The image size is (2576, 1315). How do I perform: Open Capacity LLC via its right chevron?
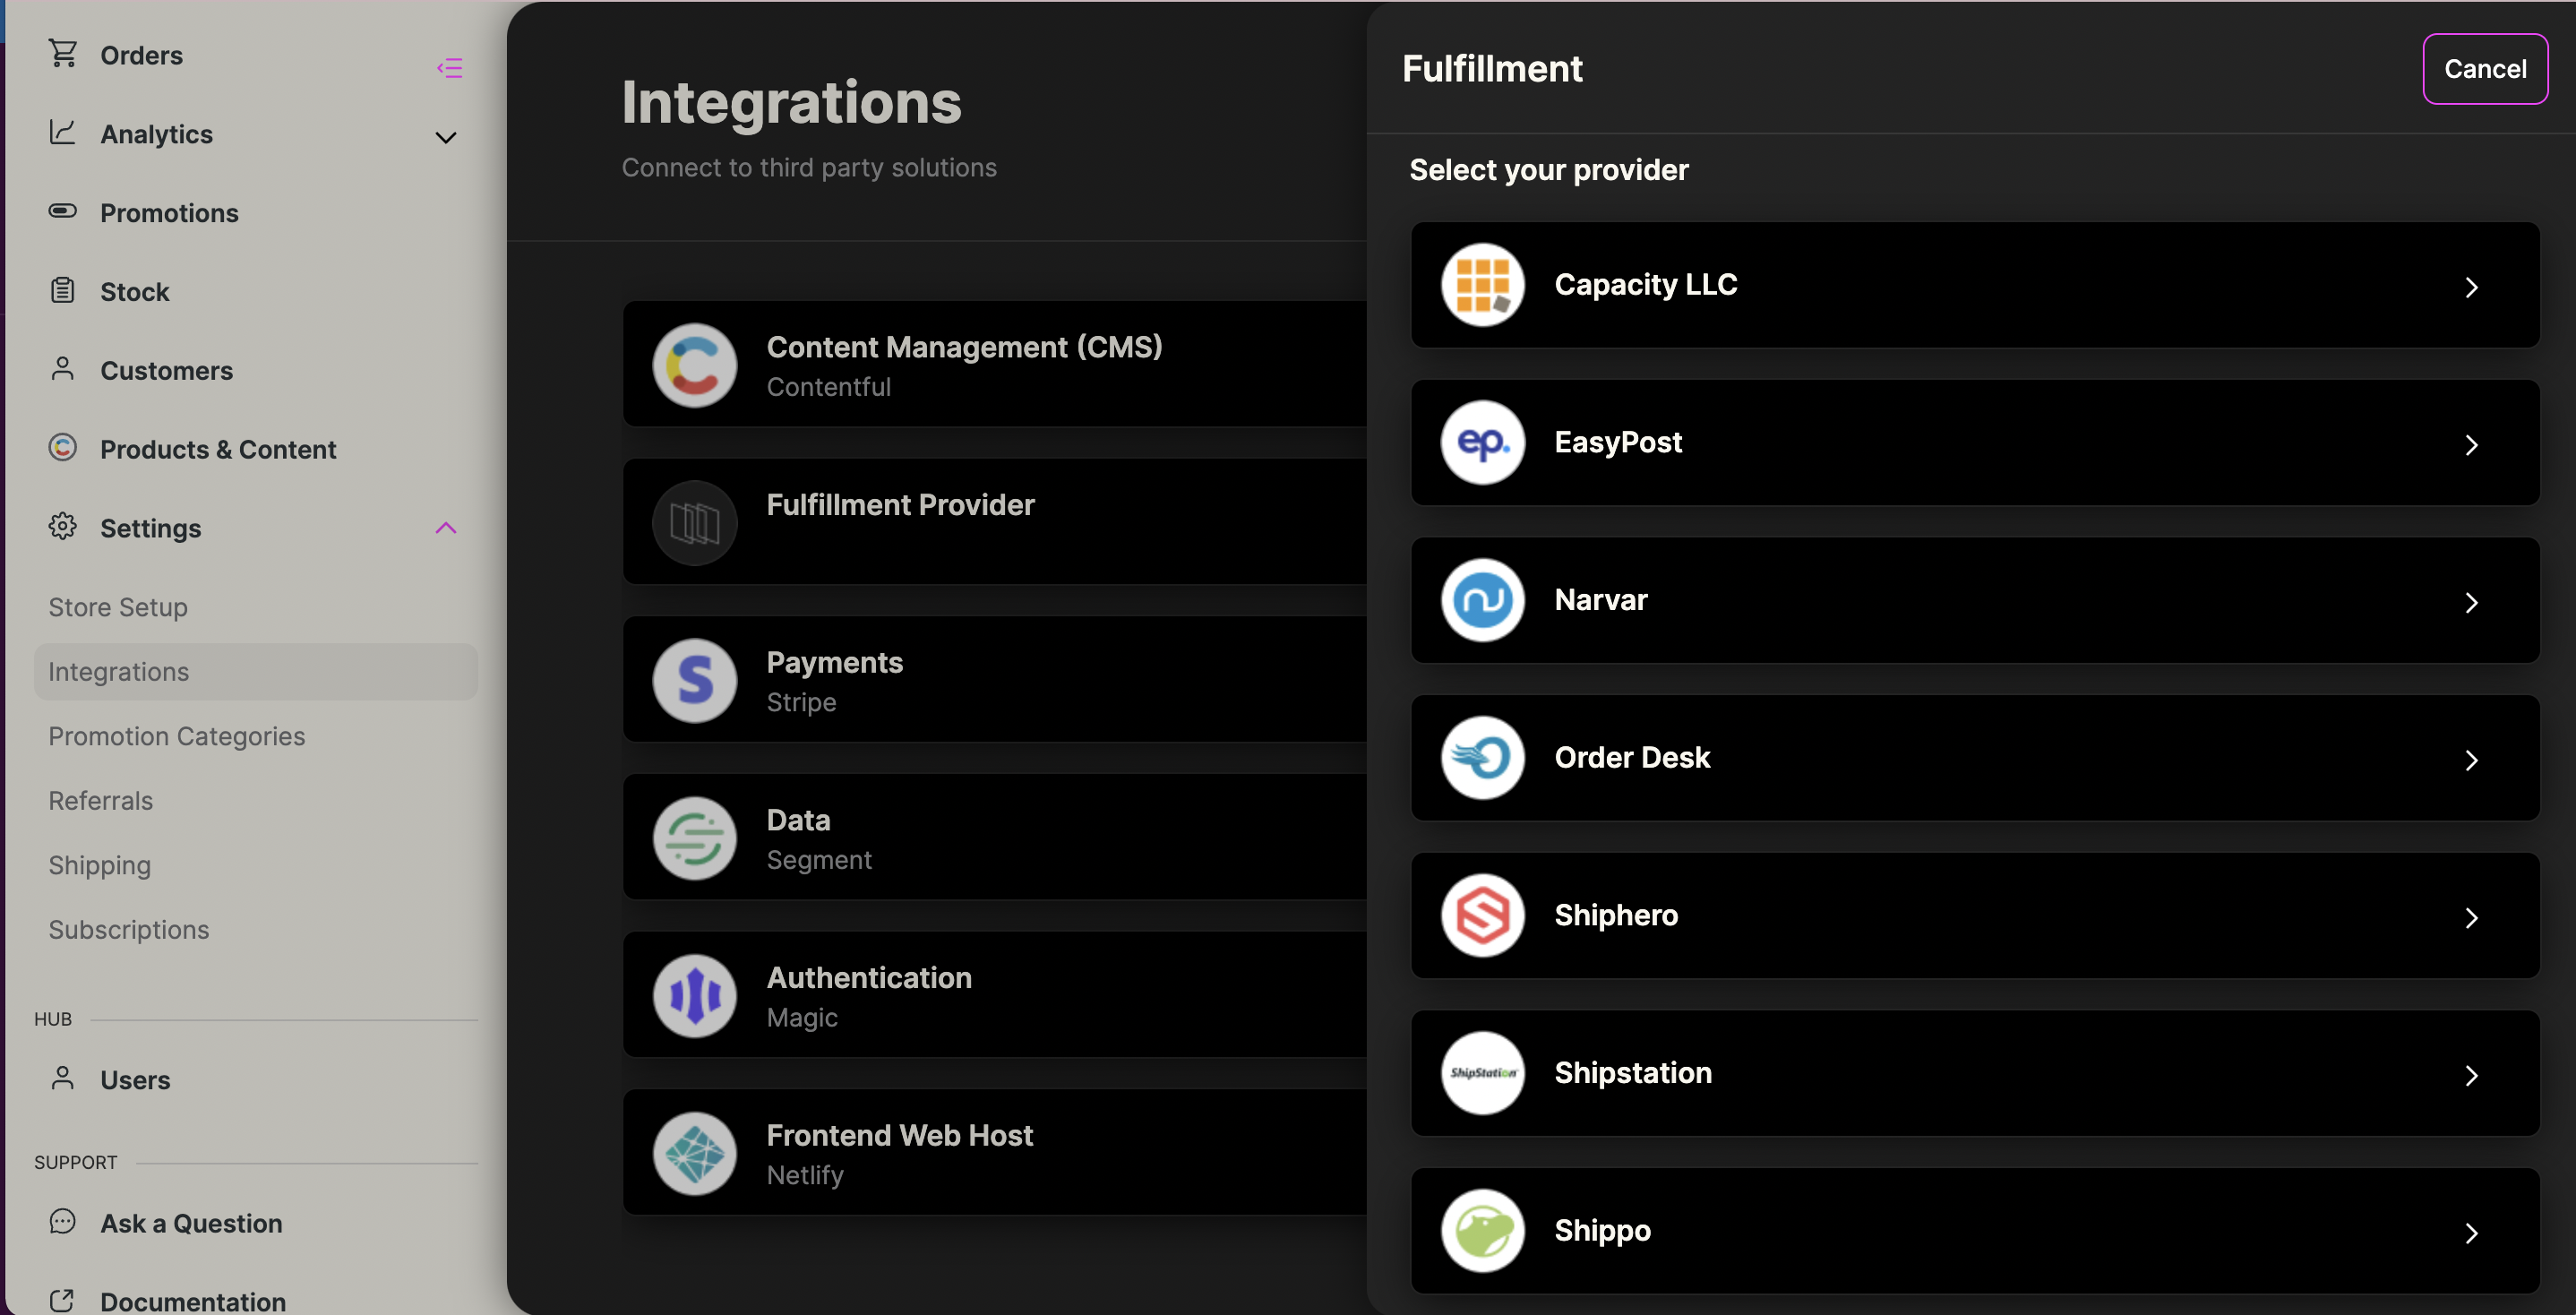(x=2471, y=287)
